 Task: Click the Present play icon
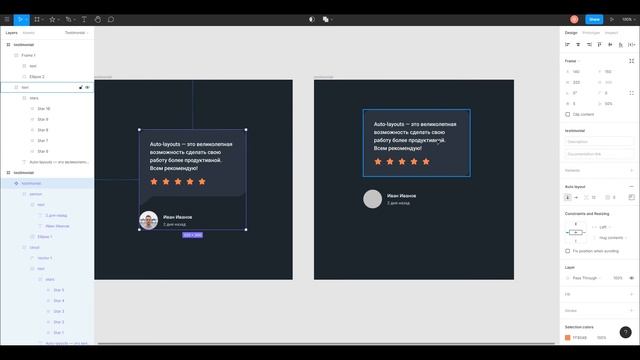(611, 19)
